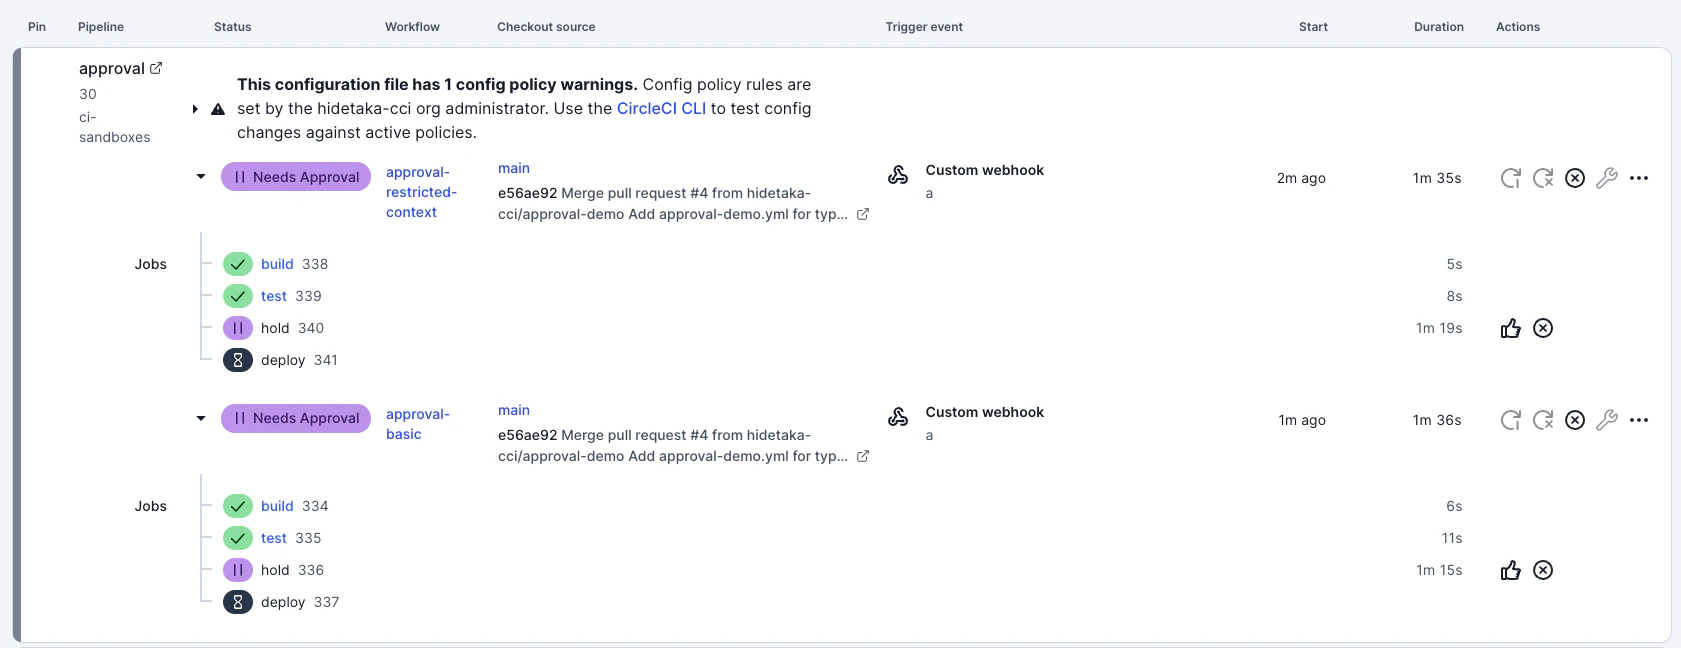Click the 2m ago start time
The height and width of the screenshot is (648, 1681).
tap(1301, 178)
